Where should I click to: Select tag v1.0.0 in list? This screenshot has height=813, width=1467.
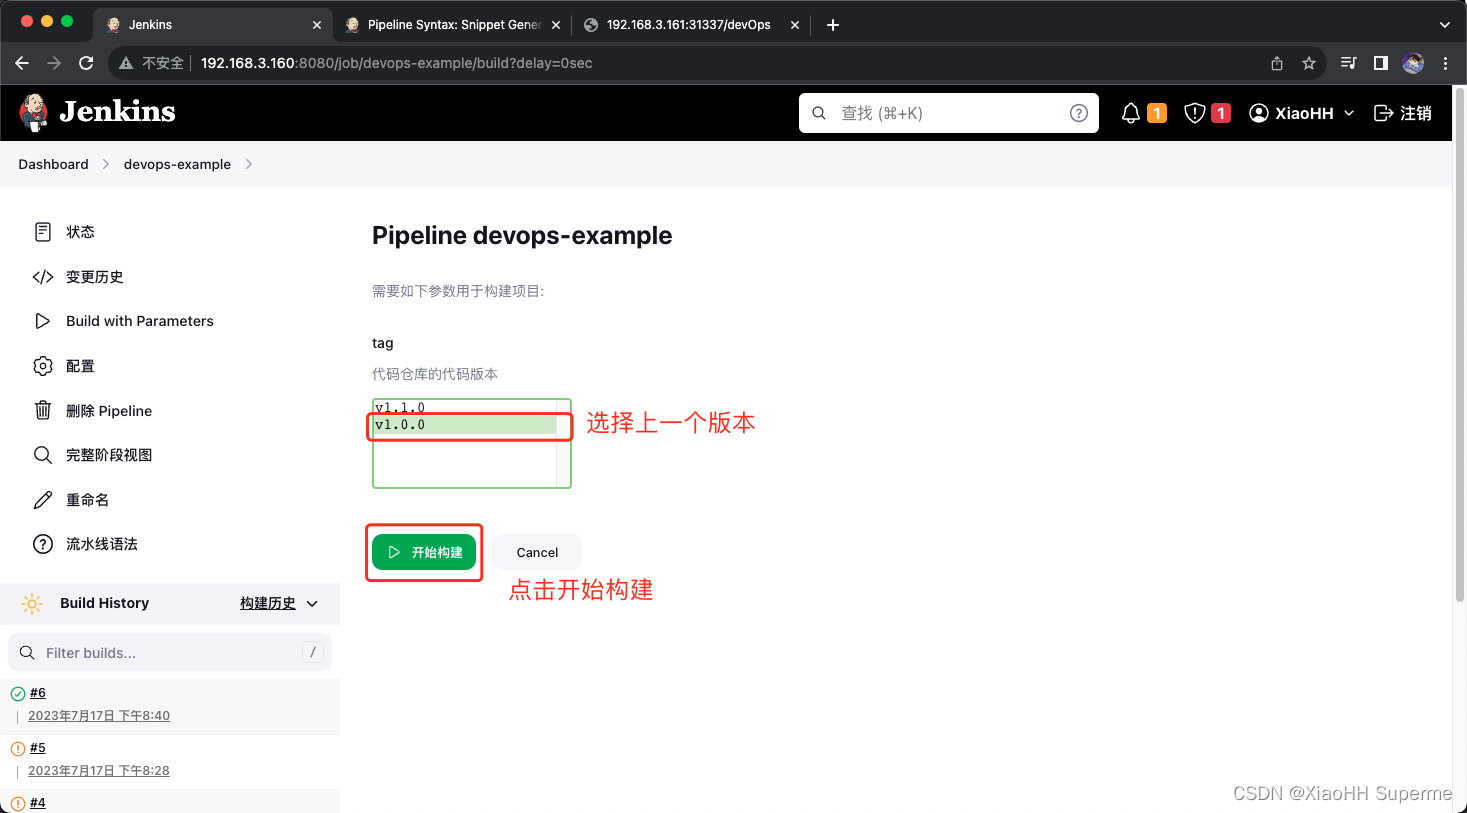pyautogui.click(x=465, y=425)
